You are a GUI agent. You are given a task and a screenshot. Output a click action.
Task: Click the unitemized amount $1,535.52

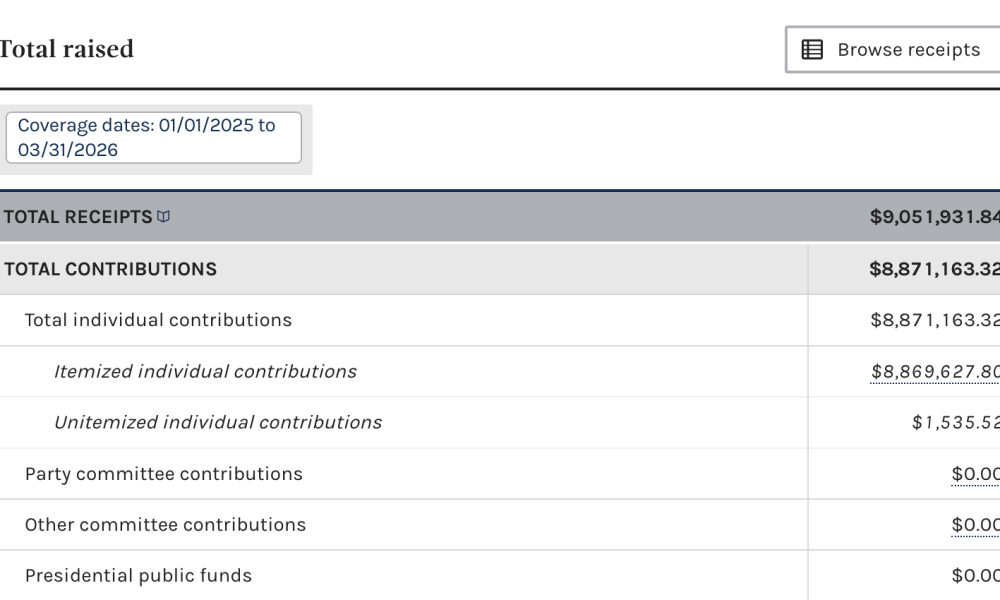click(x=955, y=423)
